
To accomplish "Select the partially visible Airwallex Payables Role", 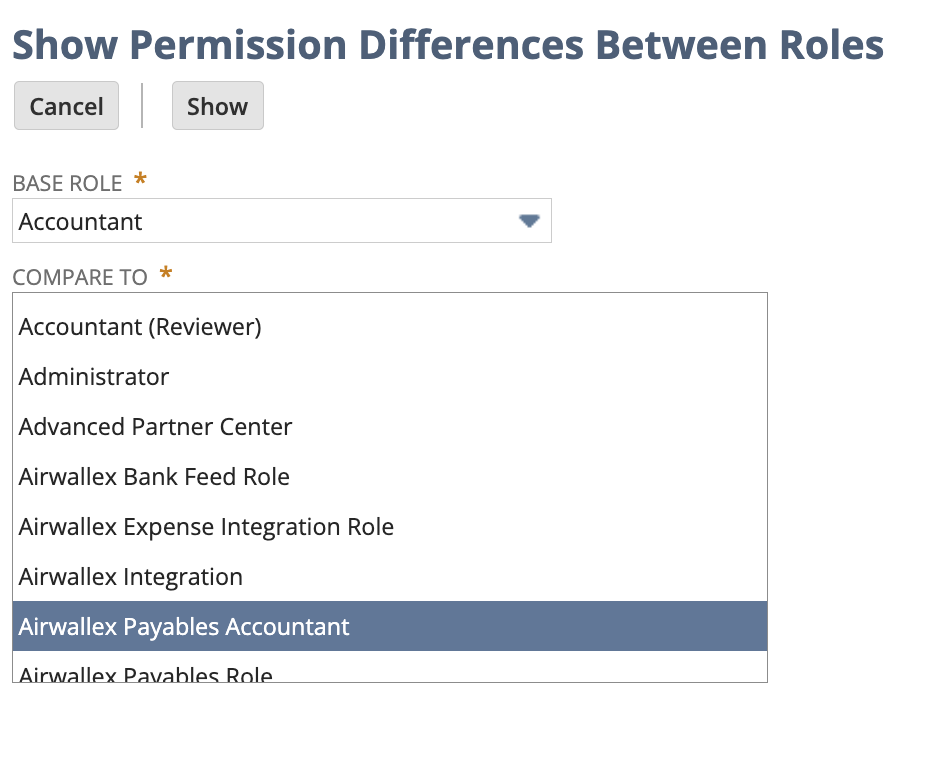I will click(x=146, y=674).
